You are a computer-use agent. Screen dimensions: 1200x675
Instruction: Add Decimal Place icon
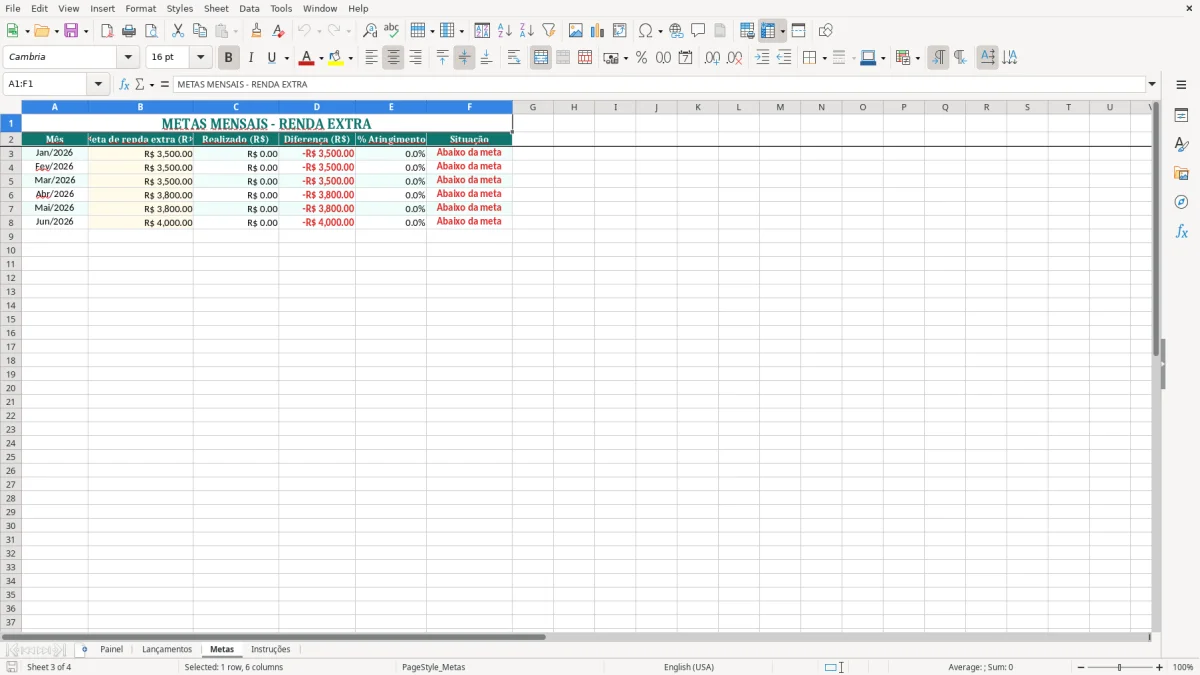click(x=712, y=58)
